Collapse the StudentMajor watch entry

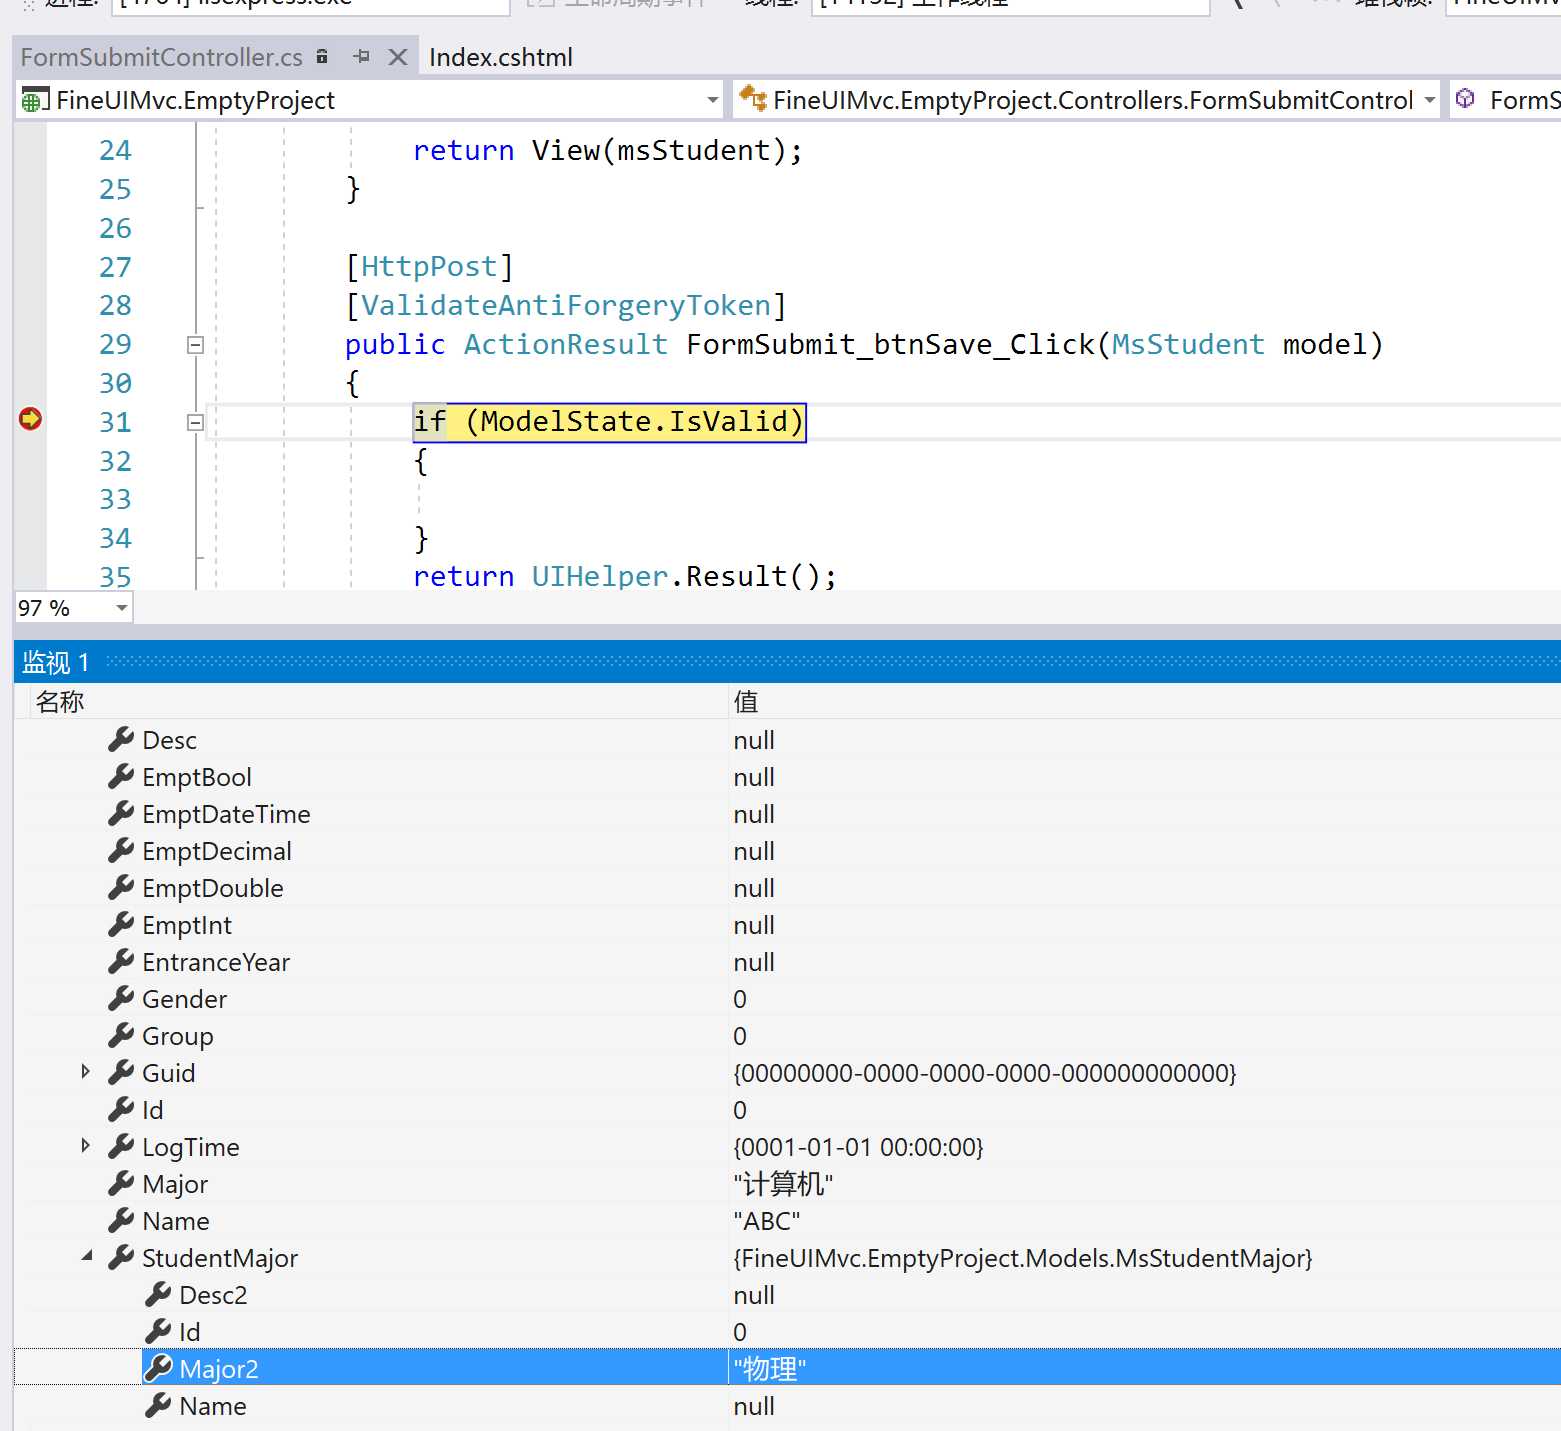[87, 1256]
